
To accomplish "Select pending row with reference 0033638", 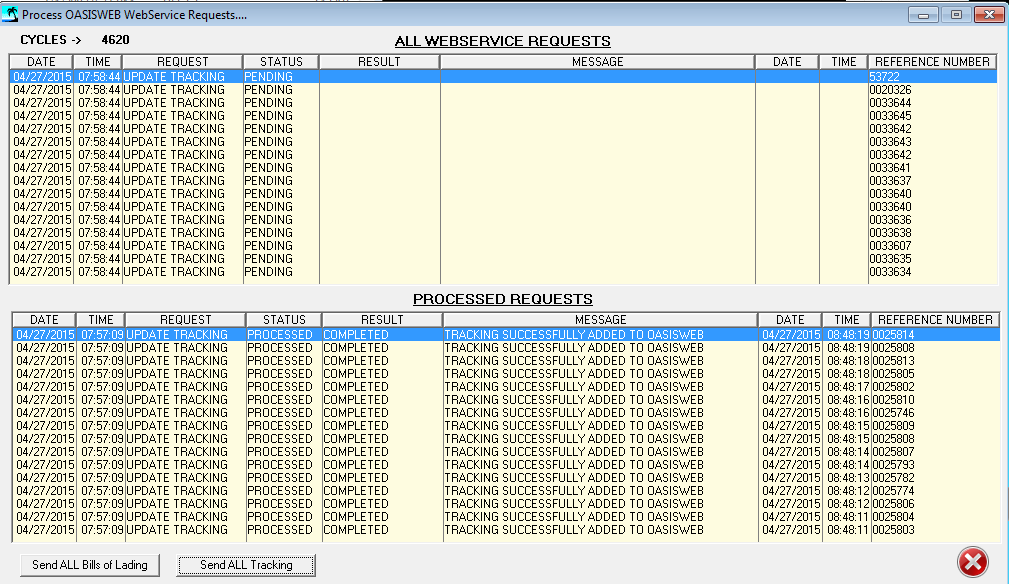I will click(x=504, y=233).
